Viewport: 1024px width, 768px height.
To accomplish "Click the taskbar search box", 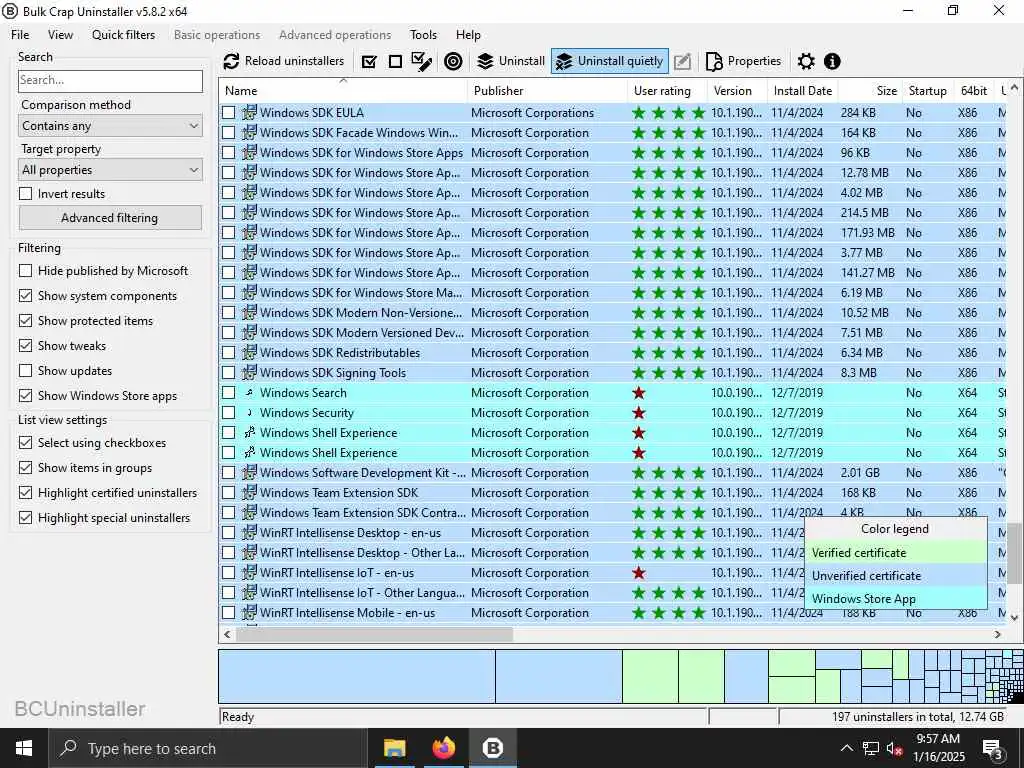I will click(x=208, y=748).
